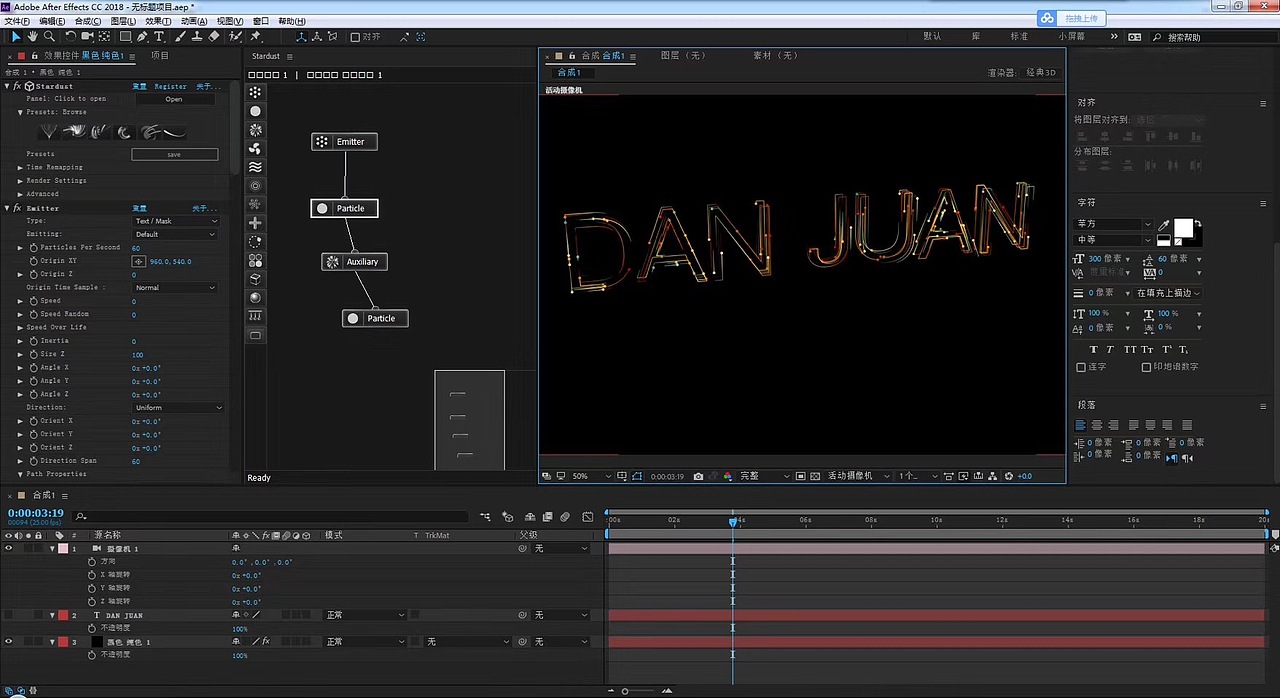Open Origin Time Sample dropdown Normal
Screen dimensions: 1280x698
pos(175,287)
